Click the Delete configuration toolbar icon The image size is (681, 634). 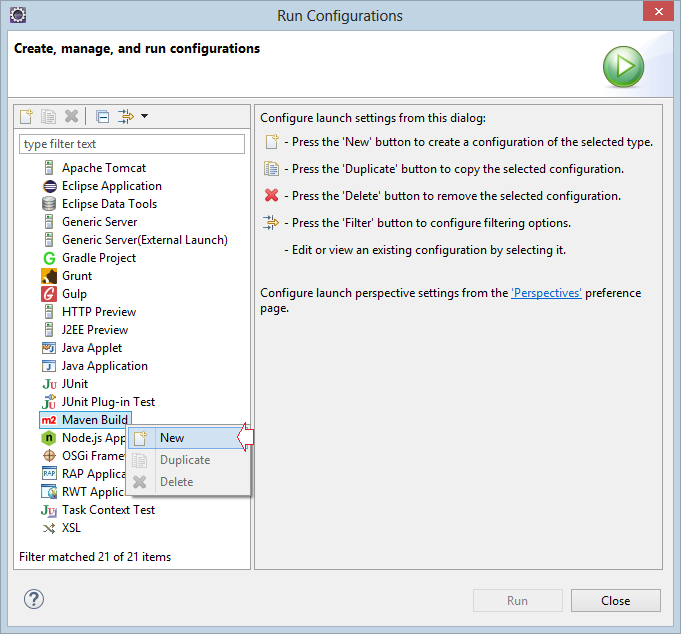click(x=71, y=116)
